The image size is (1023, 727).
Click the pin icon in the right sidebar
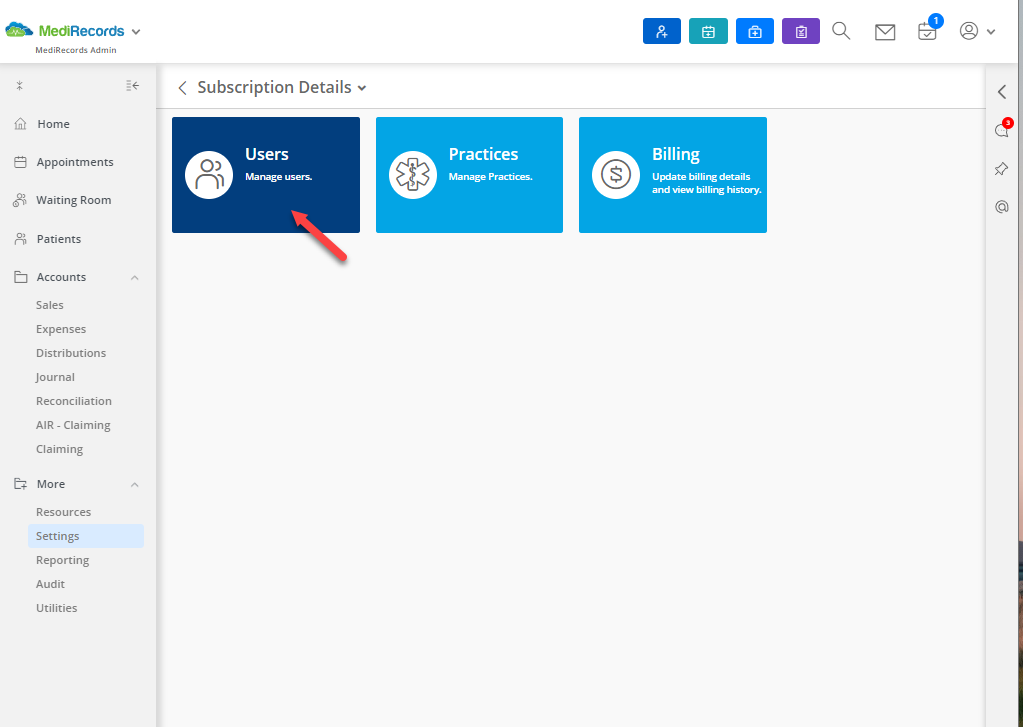coord(1001,168)
